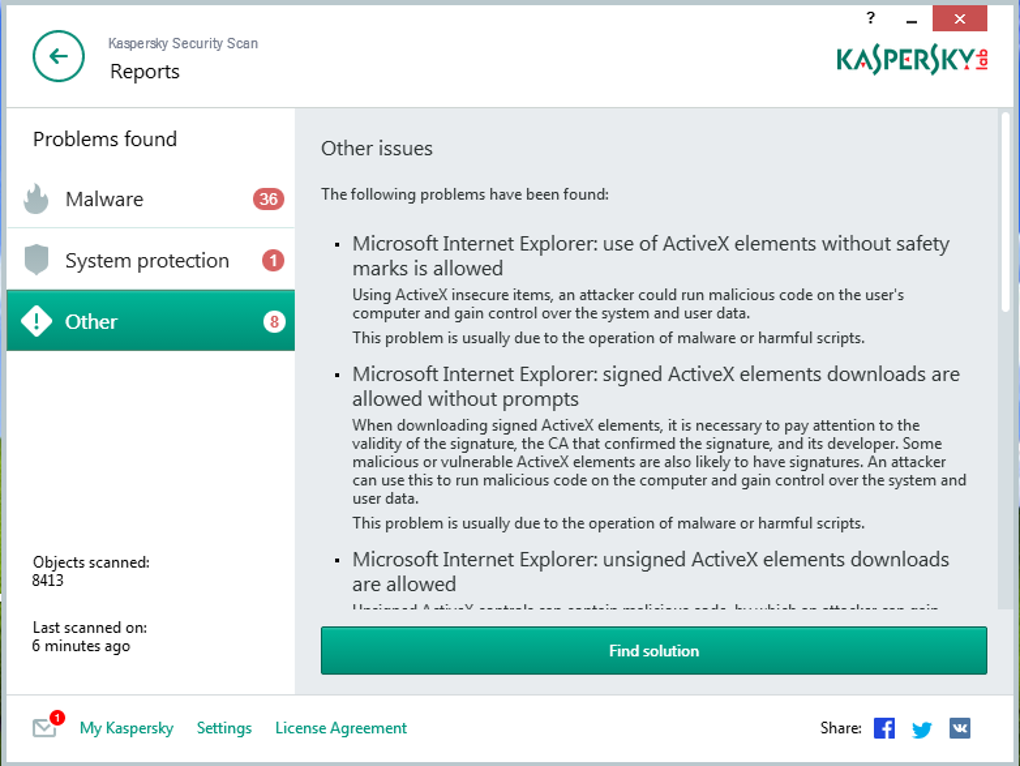Click the Other warning diamond icon
1020x766 pixels.
[36, 321]
